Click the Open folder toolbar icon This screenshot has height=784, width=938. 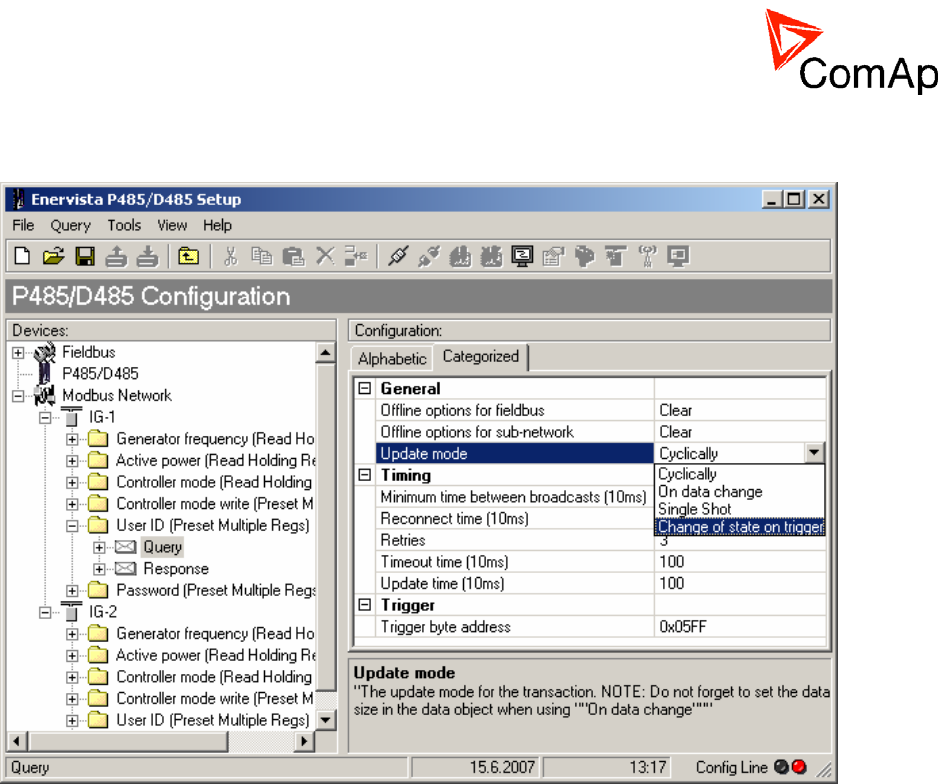pos(54,256)
